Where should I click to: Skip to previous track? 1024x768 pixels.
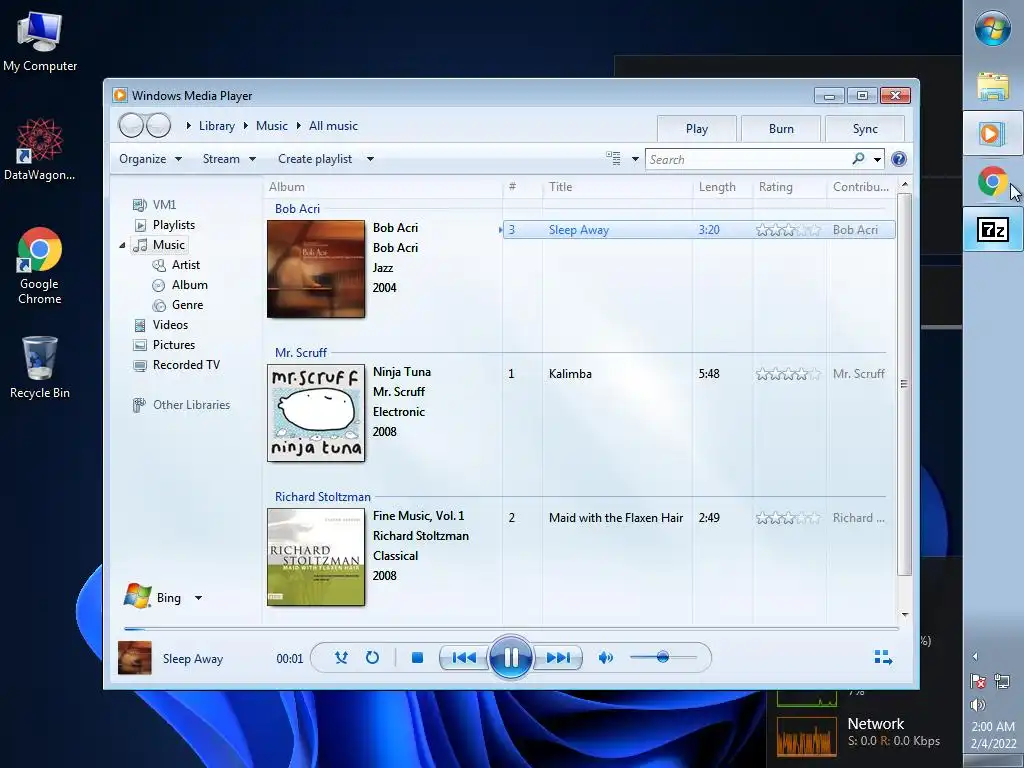(x=464, y=658)
